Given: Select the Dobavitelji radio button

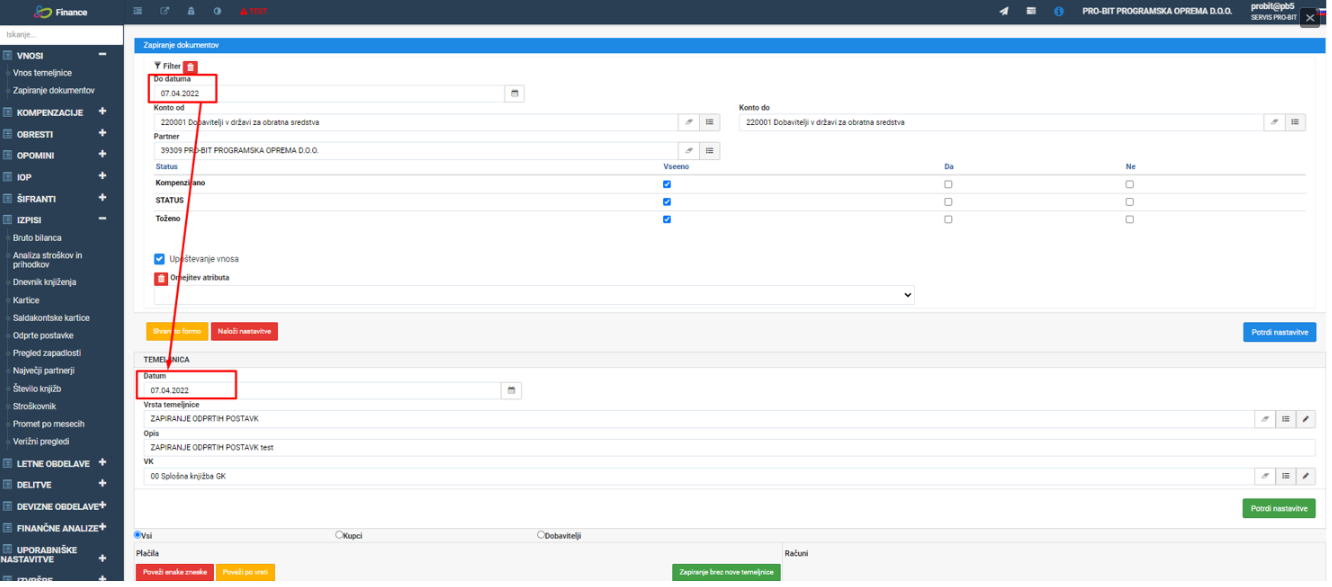Looking at the screenshot, I should (x=541, y=535).
